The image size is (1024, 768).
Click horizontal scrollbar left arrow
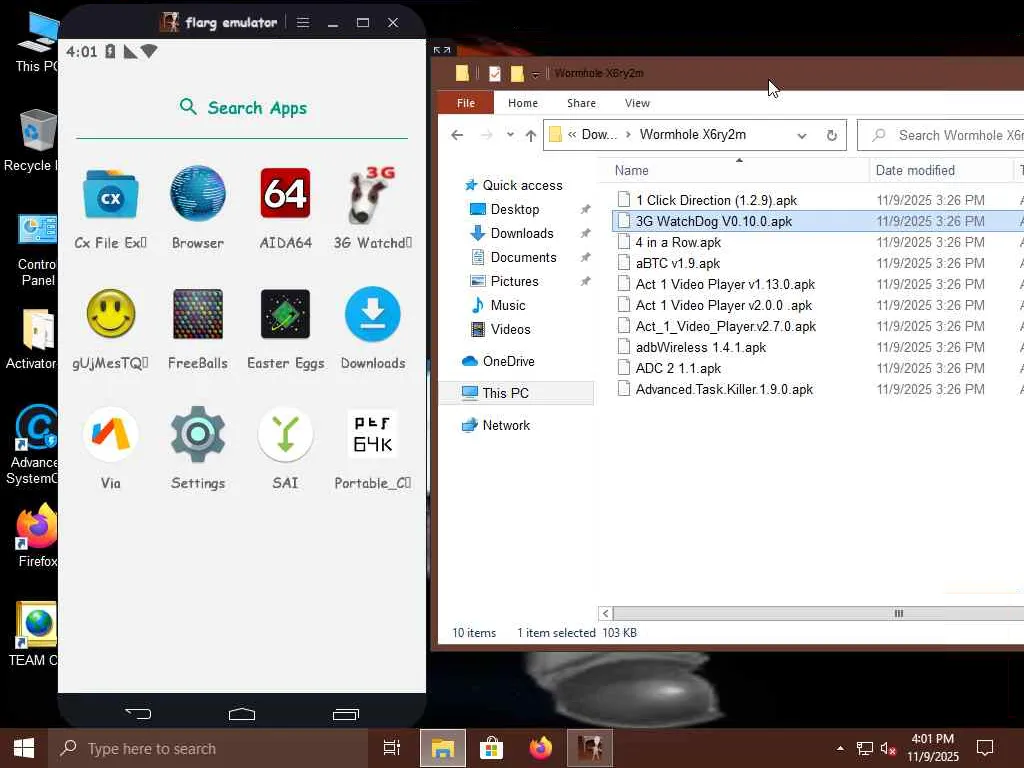pos(605,613)
